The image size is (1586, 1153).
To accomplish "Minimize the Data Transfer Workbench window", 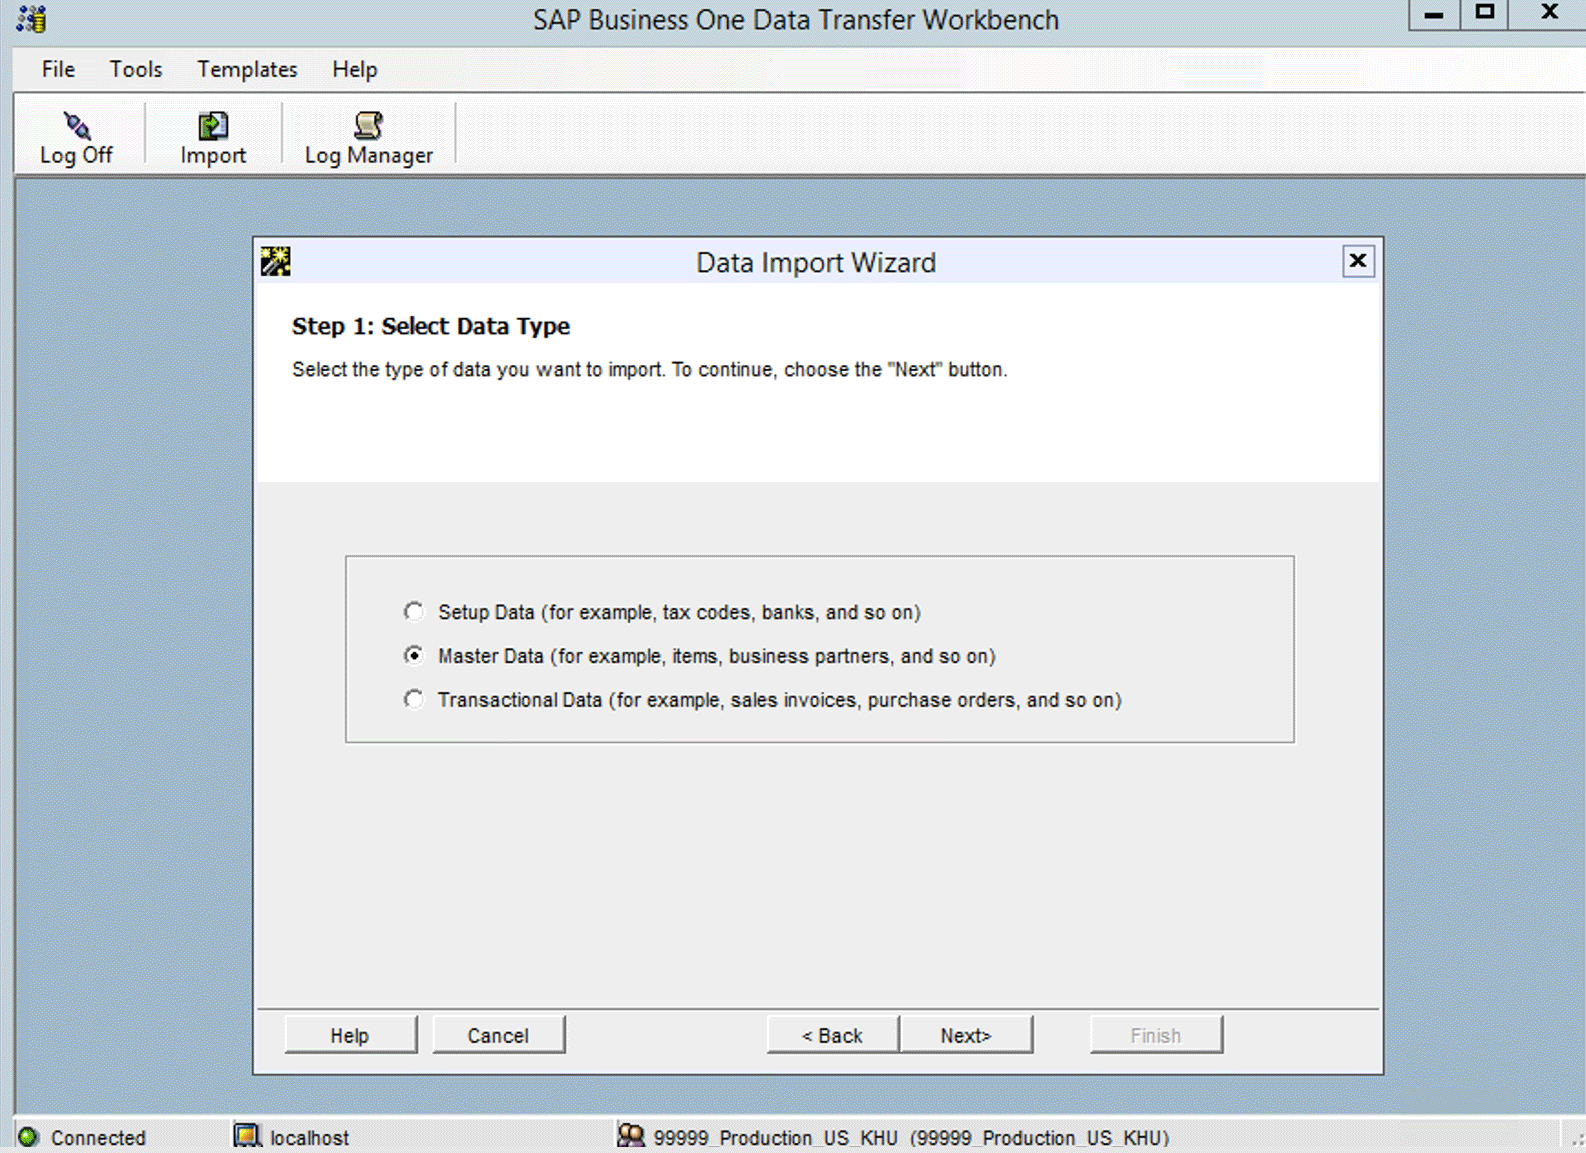I will (x=1434, y=14).
